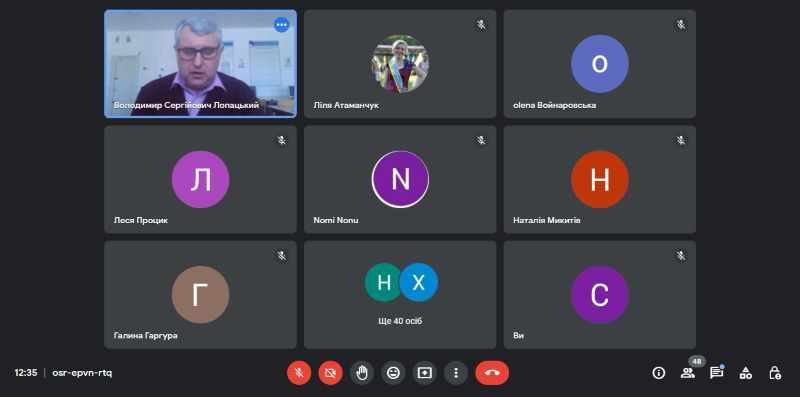Select Наталія Микитів's participant tile
800x397 pixels.
(600, 180)
